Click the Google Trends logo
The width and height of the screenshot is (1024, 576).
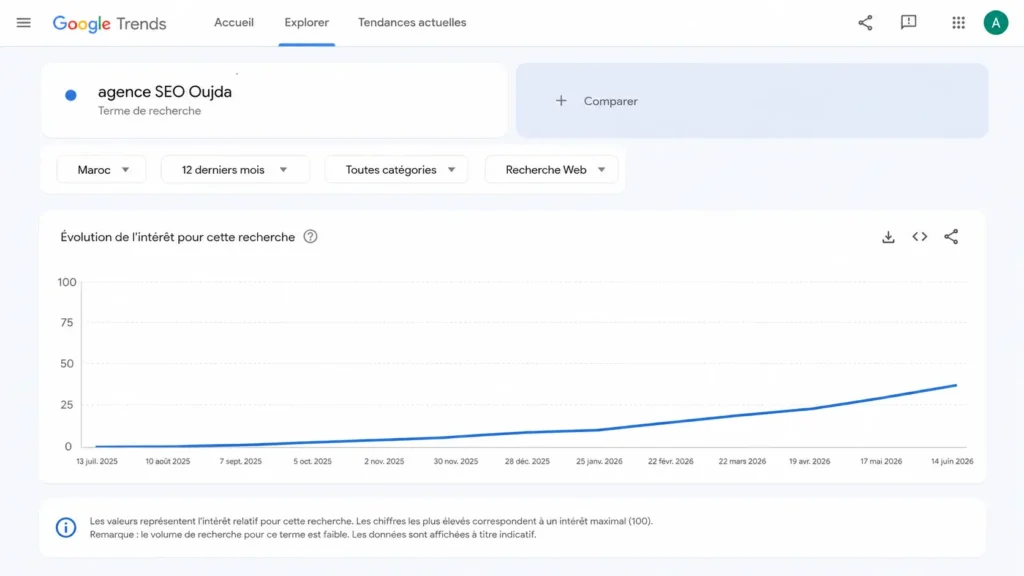(x=109, y=24)
